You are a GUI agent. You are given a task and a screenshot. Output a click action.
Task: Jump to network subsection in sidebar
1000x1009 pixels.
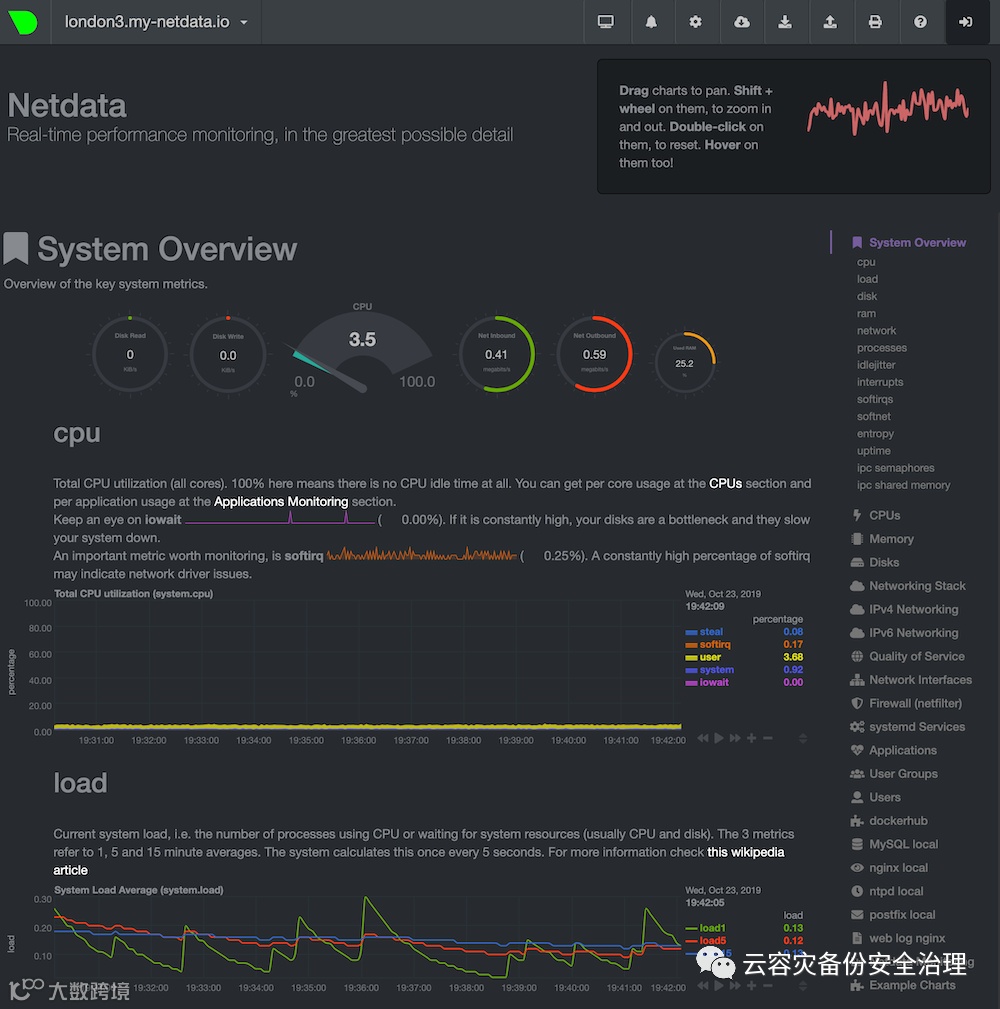coord(876,331)
